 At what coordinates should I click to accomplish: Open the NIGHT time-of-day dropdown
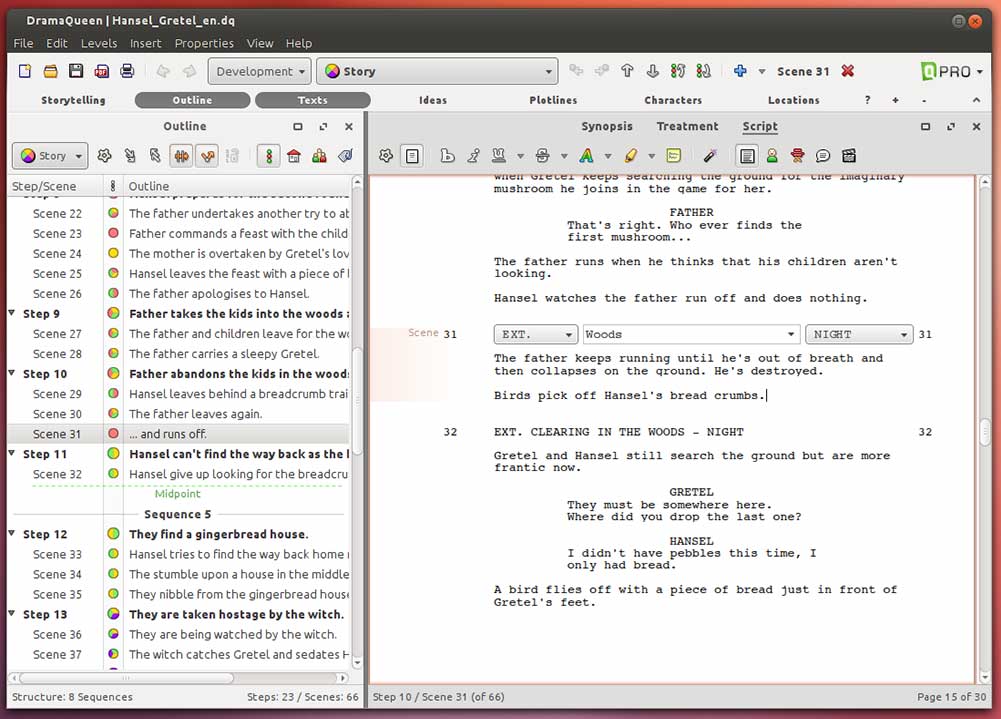point(860,334)
